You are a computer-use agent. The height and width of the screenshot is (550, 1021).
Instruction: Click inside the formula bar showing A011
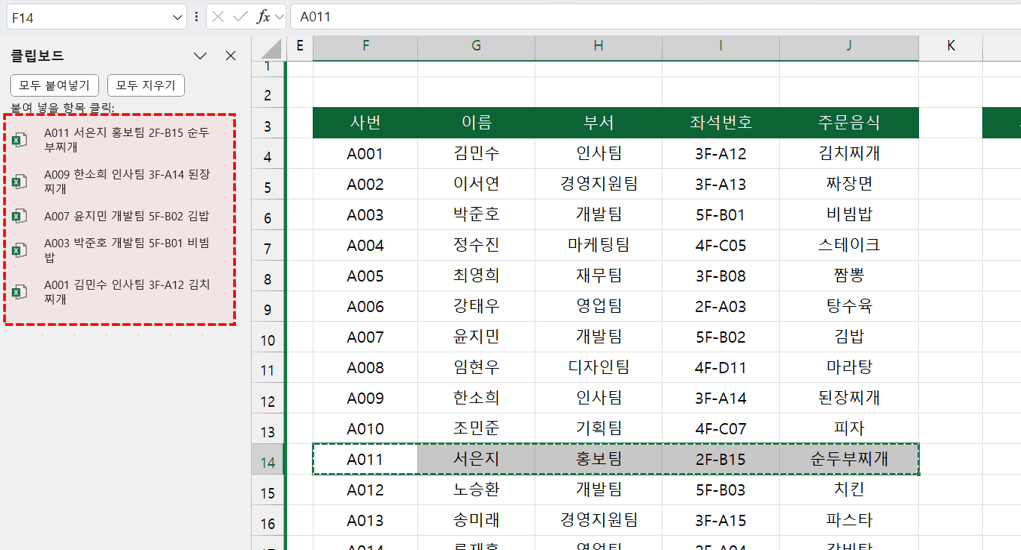(650, 17)
